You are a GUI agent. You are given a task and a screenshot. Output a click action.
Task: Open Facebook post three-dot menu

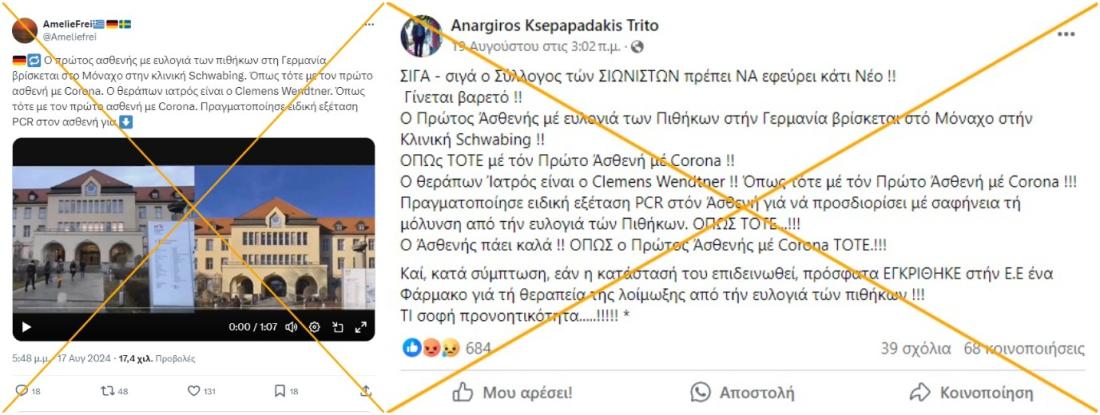pyautogui.click(x=1066, y=34)
